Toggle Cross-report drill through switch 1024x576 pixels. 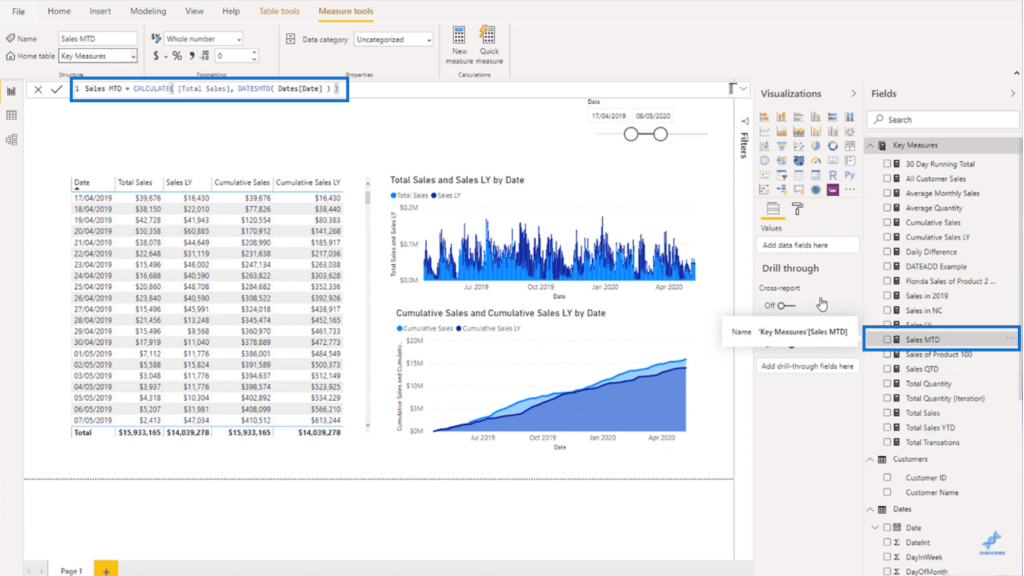[x=786, y=306]
